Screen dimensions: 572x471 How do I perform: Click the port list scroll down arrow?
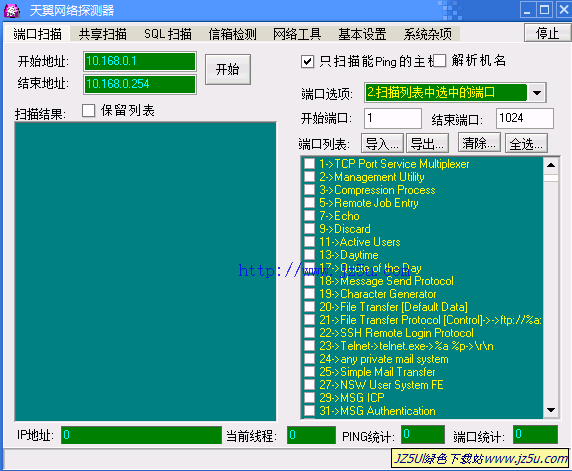(x=551, y=410)
